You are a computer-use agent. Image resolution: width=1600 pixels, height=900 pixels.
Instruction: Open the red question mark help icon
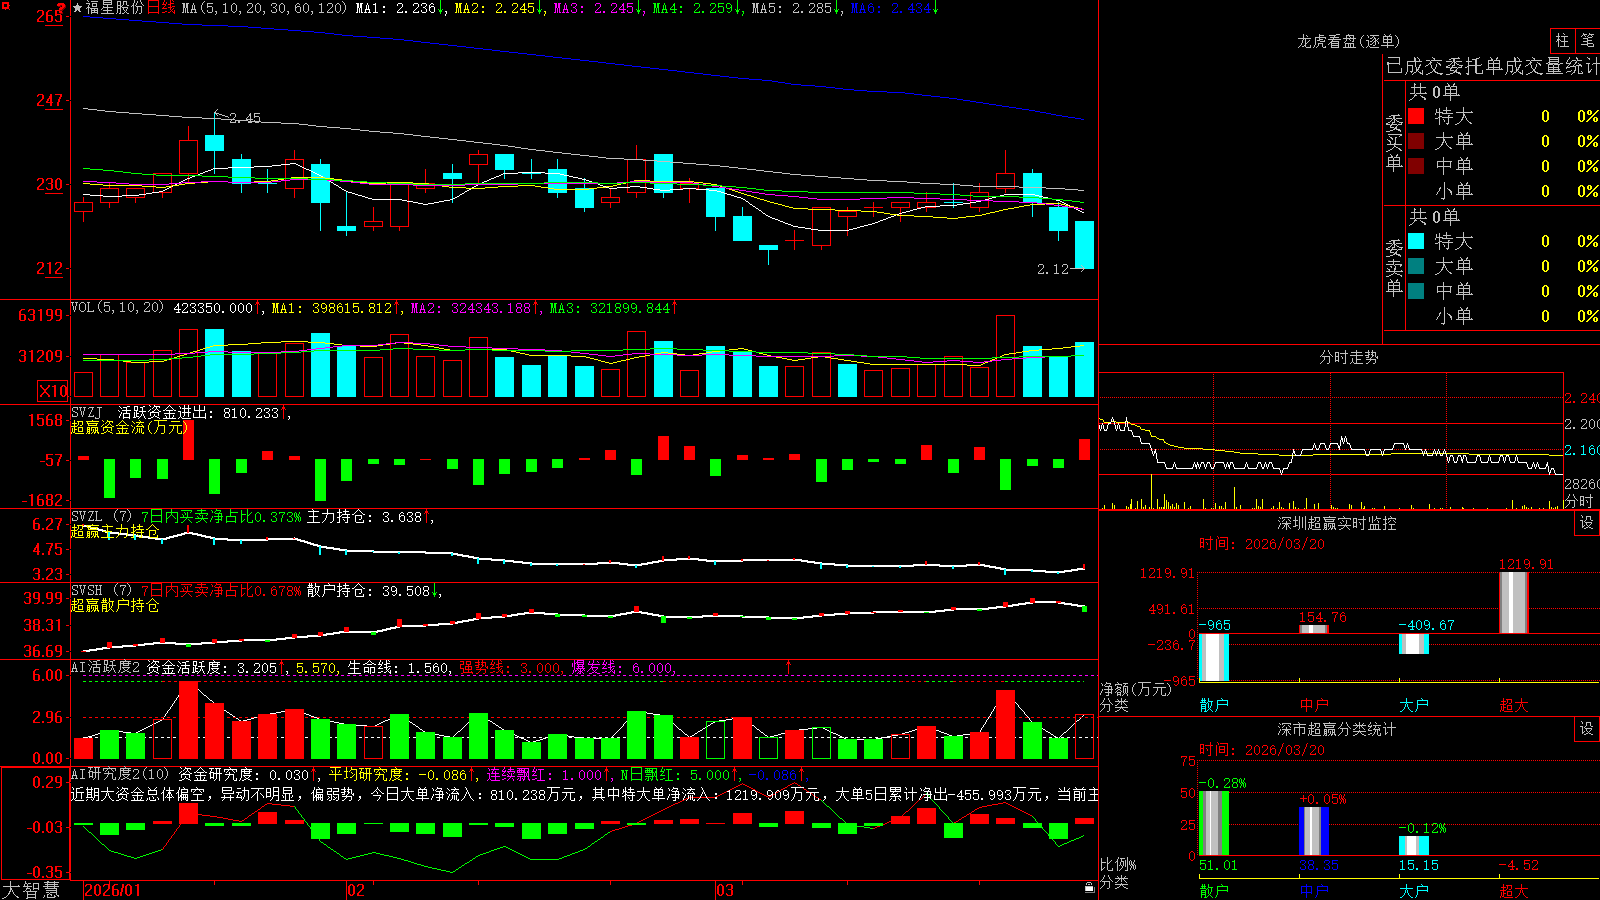click(x=63, y=7)
